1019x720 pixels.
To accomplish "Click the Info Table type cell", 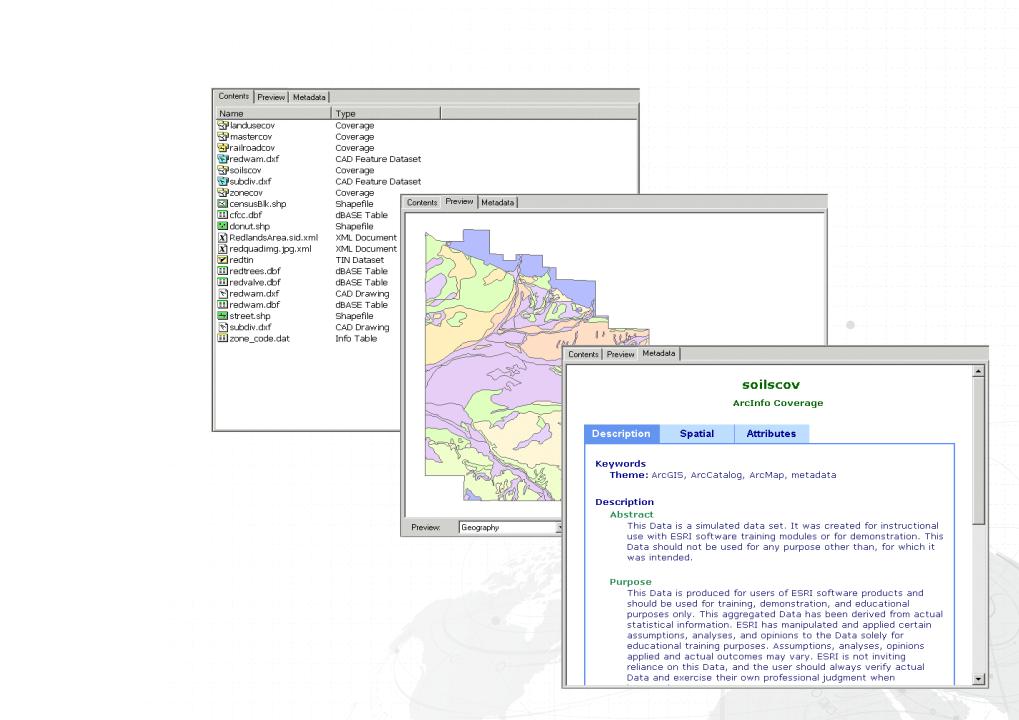I will pos(356,339).
